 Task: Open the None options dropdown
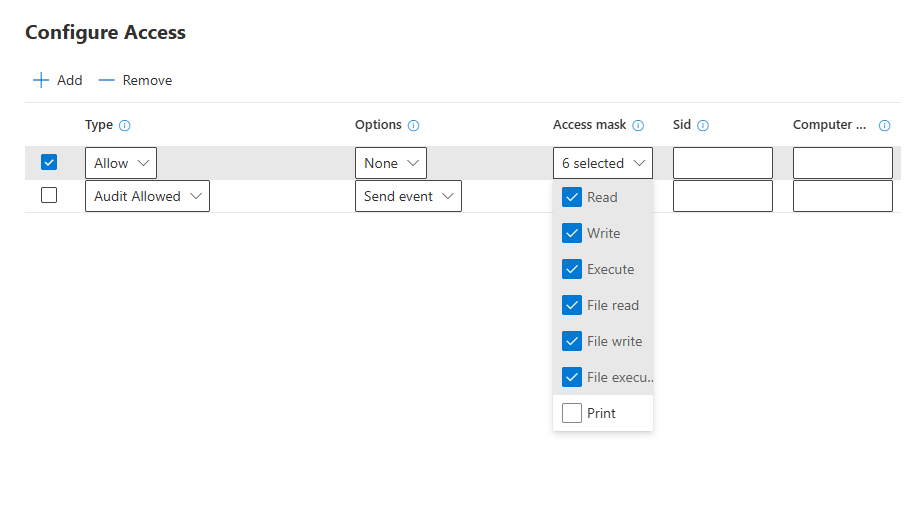391,163
